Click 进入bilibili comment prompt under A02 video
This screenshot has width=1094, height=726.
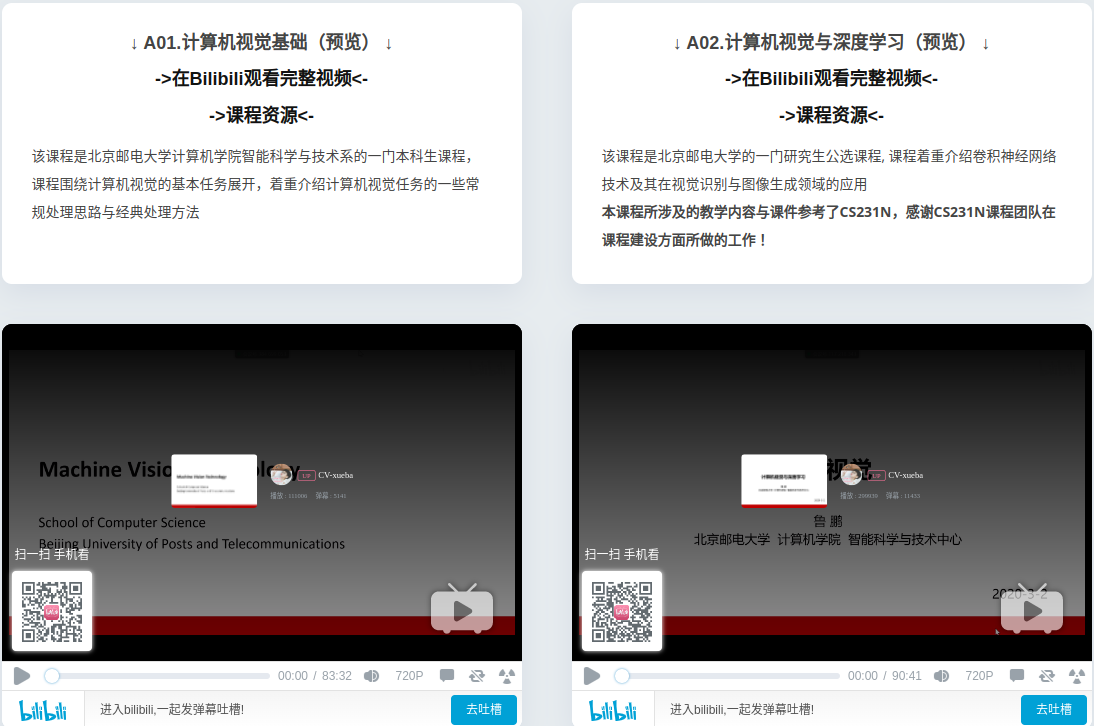coord(742,709)
